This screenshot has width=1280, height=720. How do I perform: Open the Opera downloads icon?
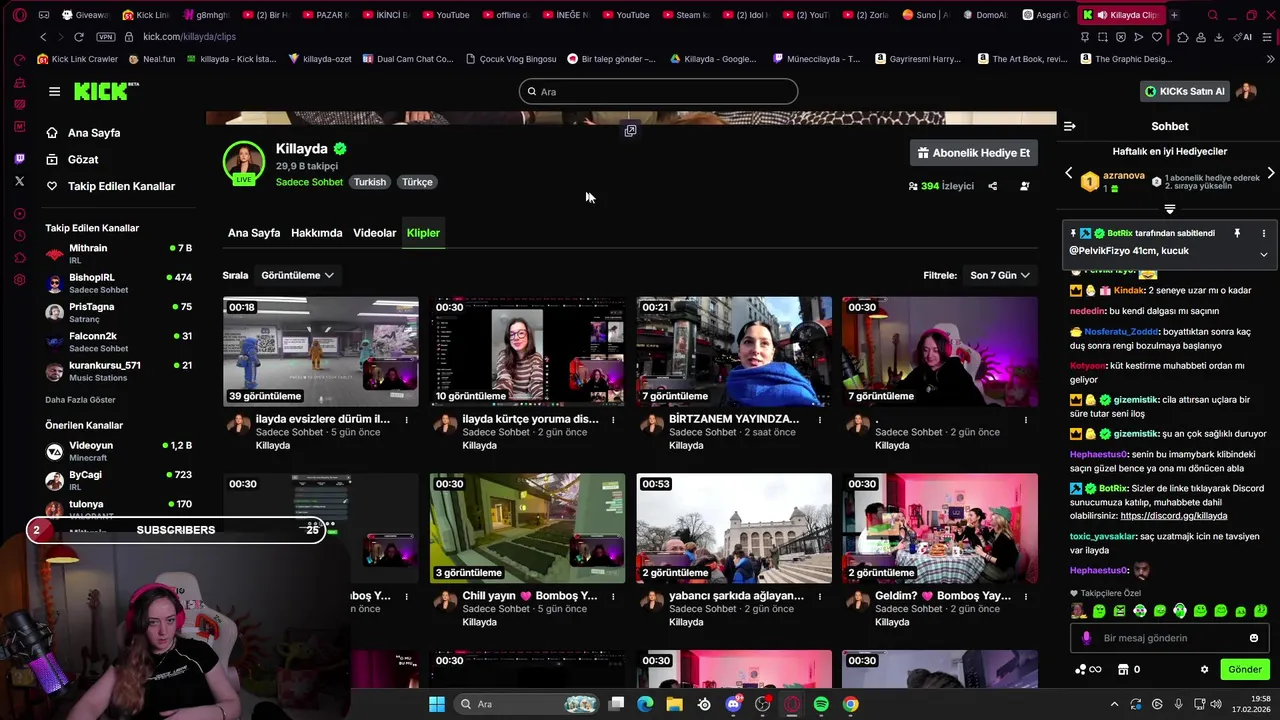pyautogui.click(x=1219, y=37)
